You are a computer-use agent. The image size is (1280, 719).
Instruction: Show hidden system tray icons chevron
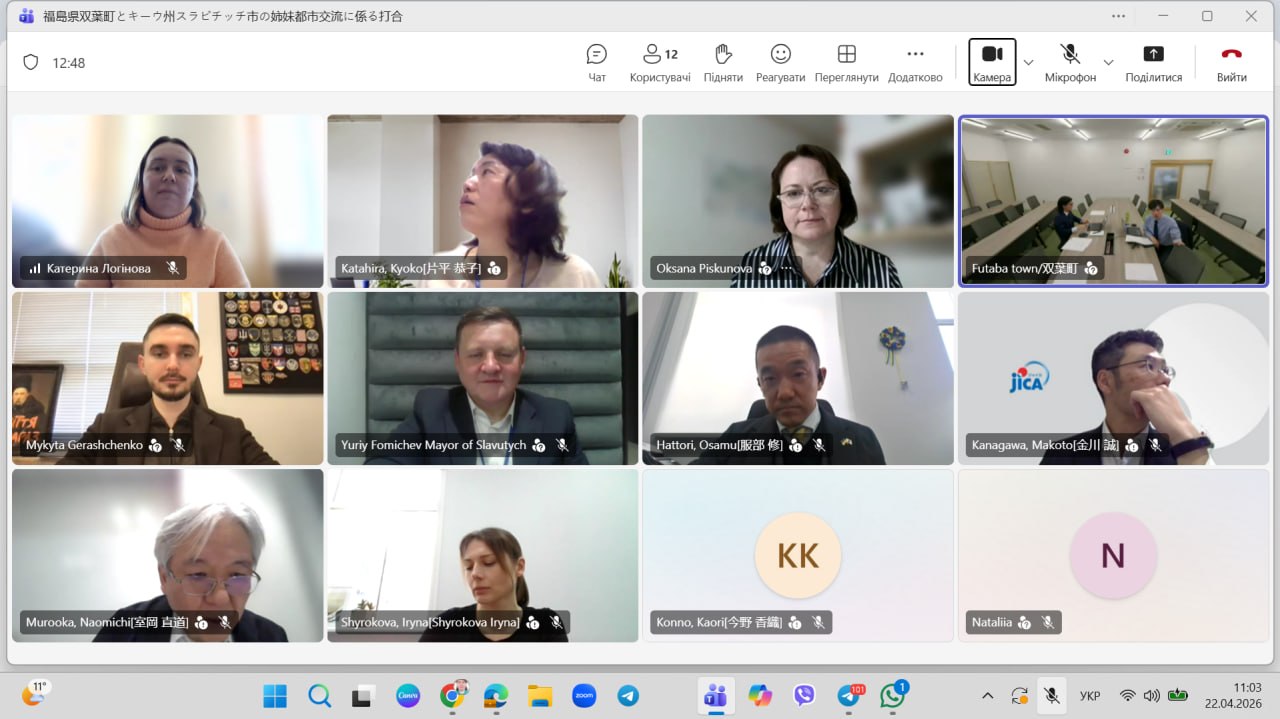(x=988, y=696)
